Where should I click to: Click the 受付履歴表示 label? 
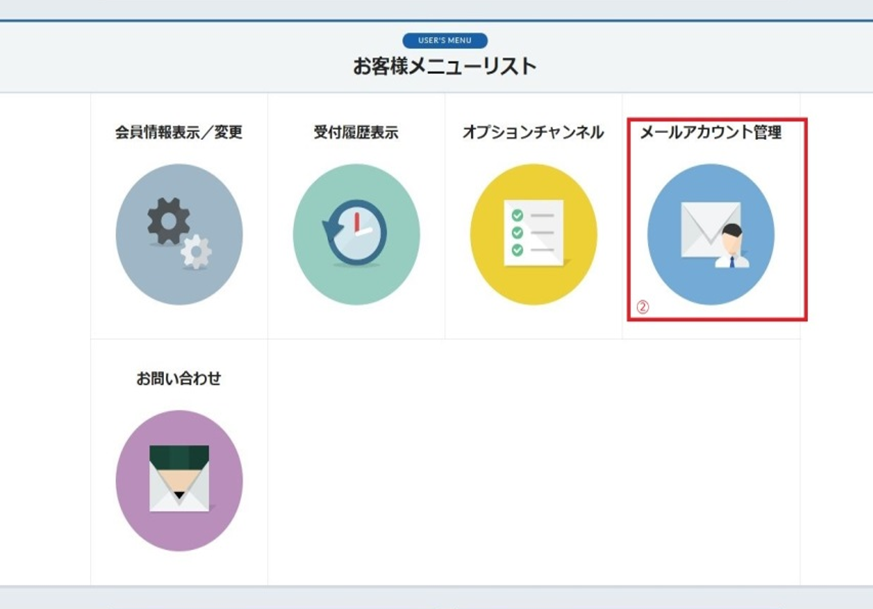pyautogui.click(x=356, y=132)
